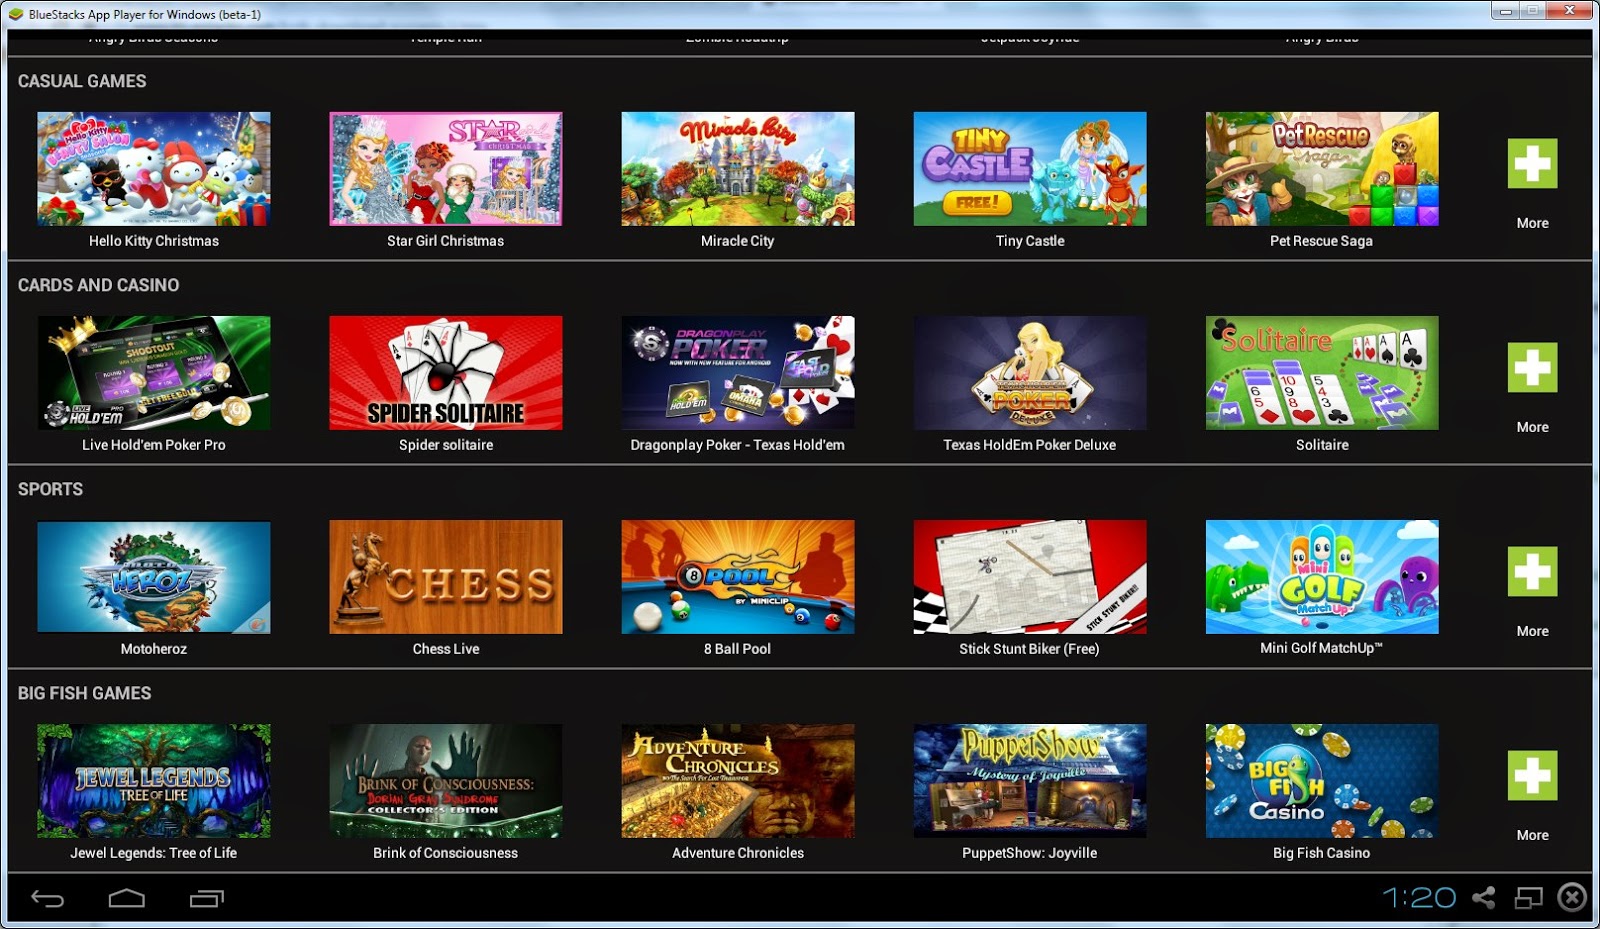
Task: Select the Tiny Castle app icon
Action: tap(1030, 169)
